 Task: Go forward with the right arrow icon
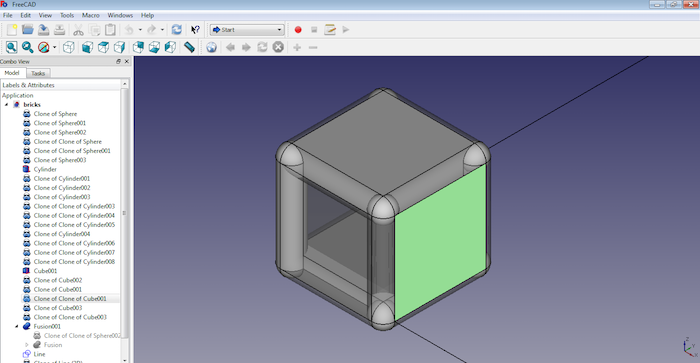click(246, 47)
